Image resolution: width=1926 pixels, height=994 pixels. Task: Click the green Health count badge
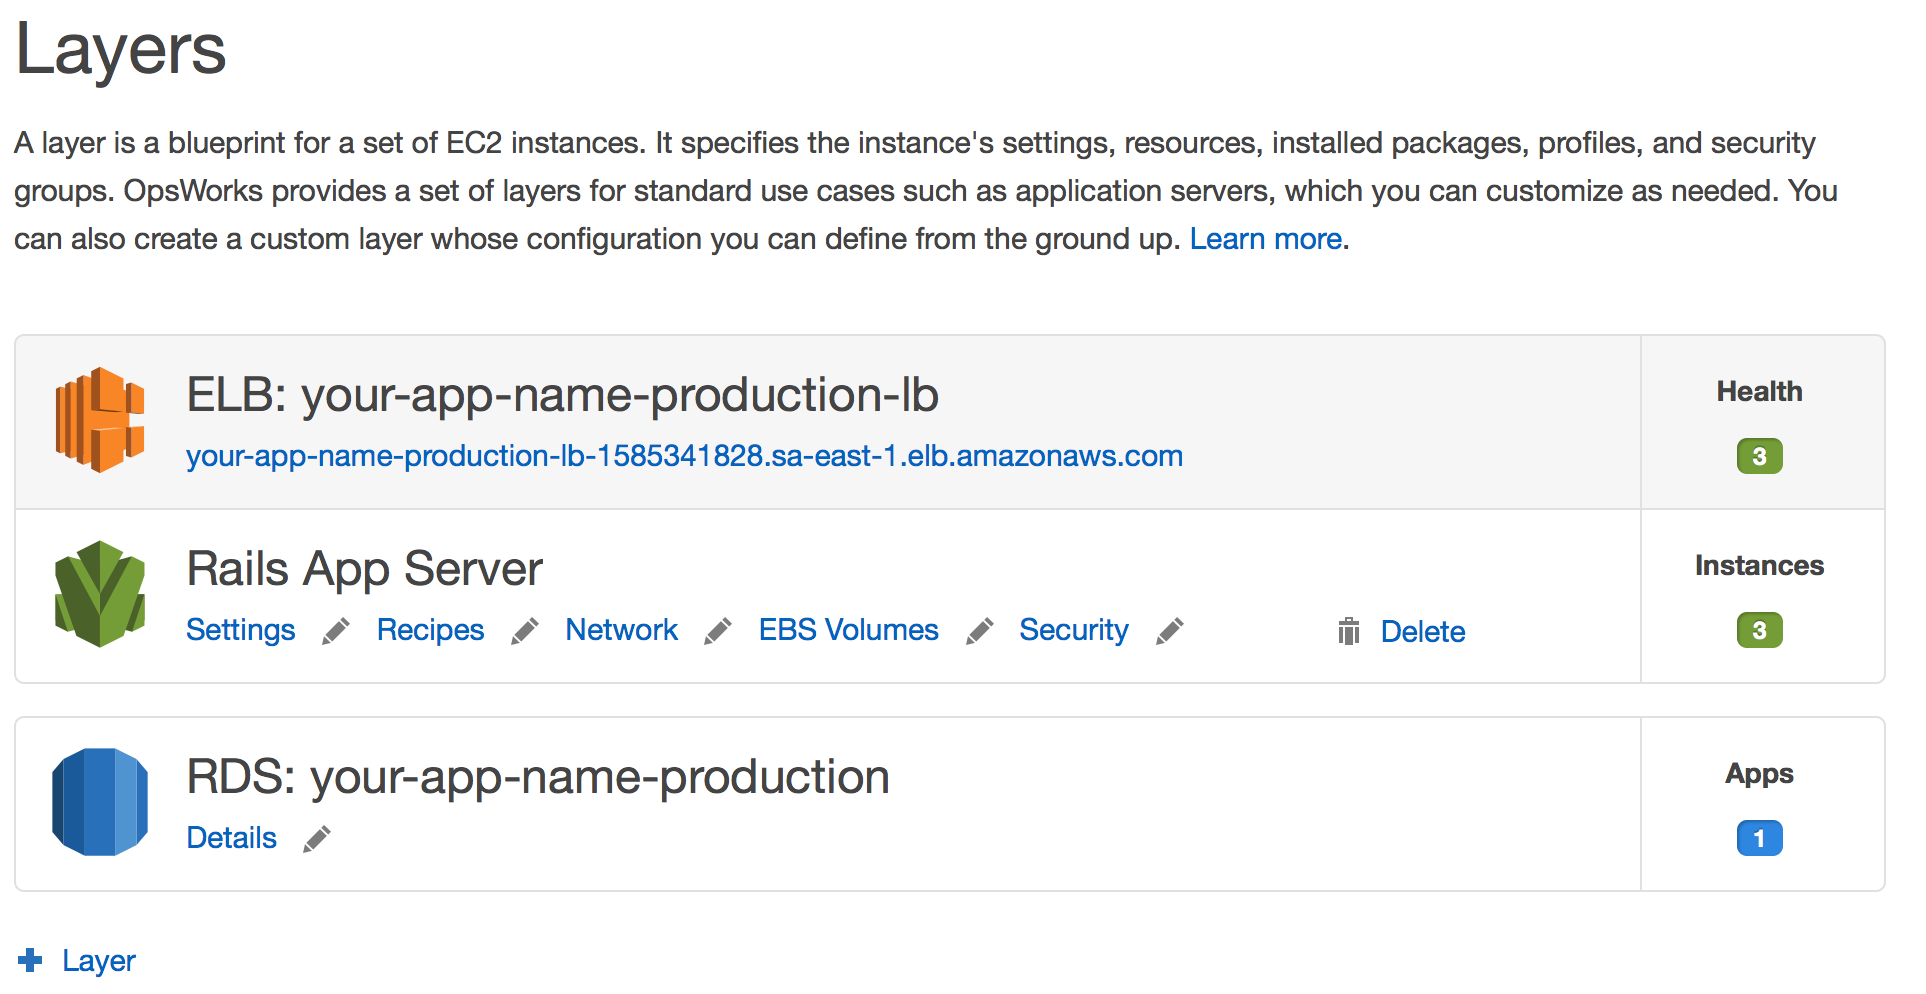(x=1759, y=457)
